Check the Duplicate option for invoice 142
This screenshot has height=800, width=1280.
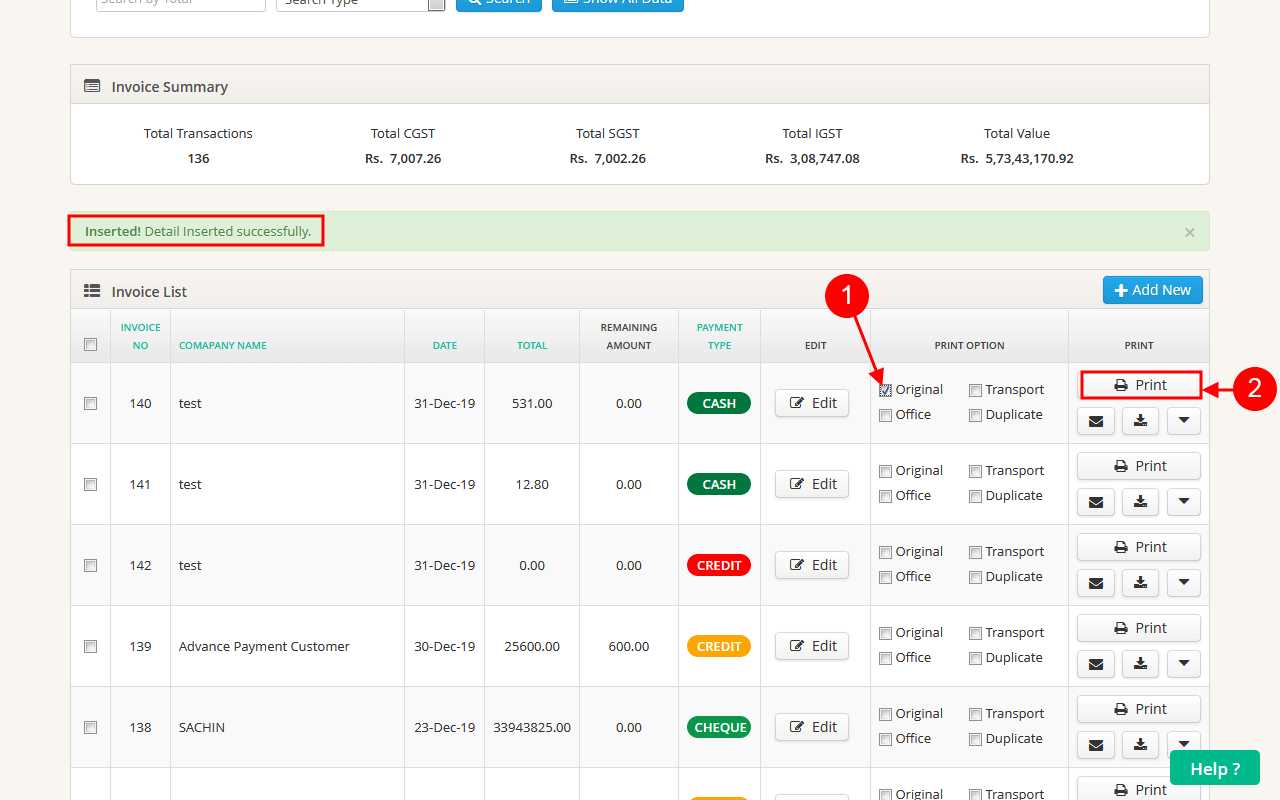(x=975, y=577)
